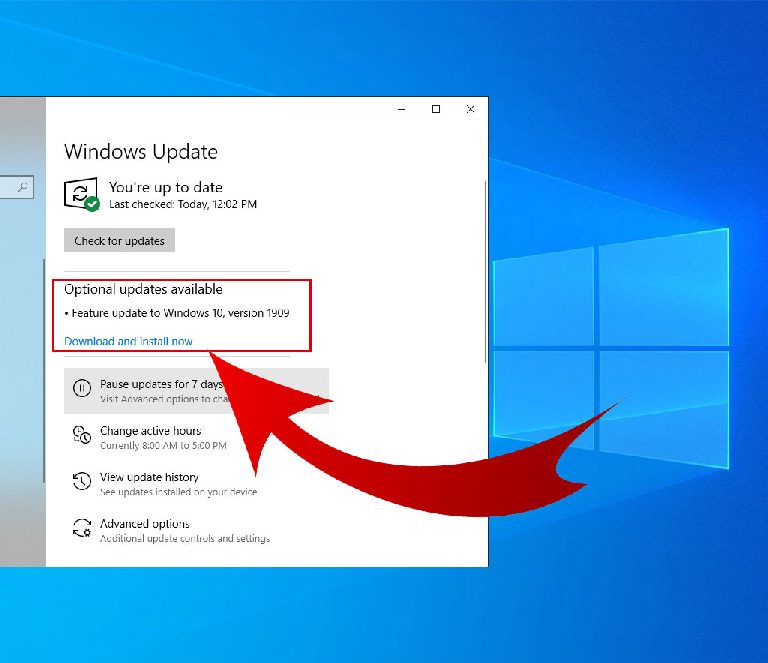The image size is (768, 663).
Task: Click the update status sync icon
Action: coord(81,194)
